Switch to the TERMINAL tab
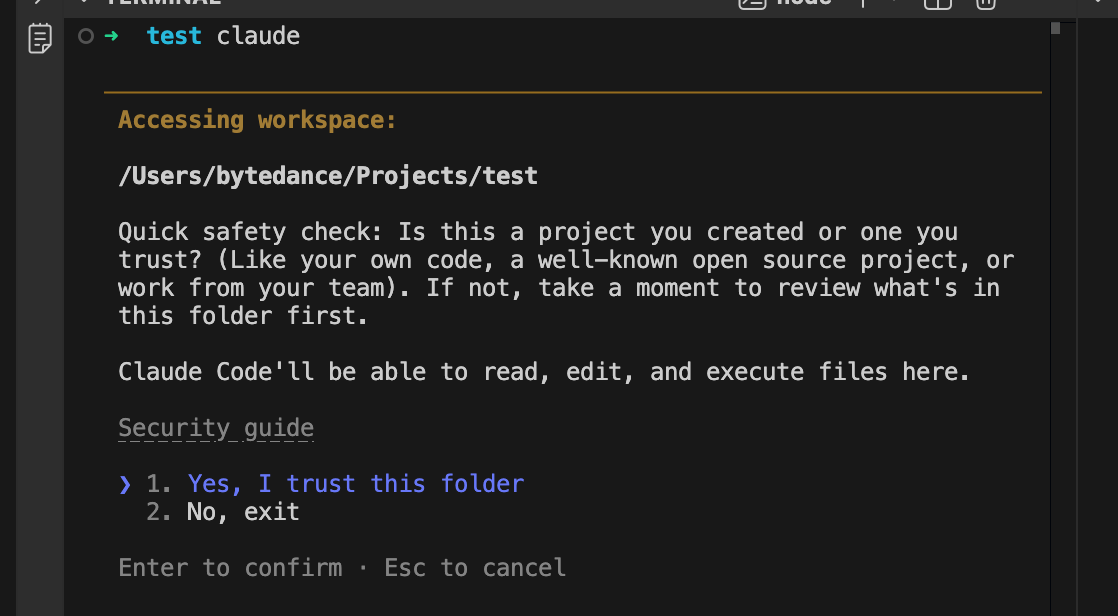 pos(163,2)
